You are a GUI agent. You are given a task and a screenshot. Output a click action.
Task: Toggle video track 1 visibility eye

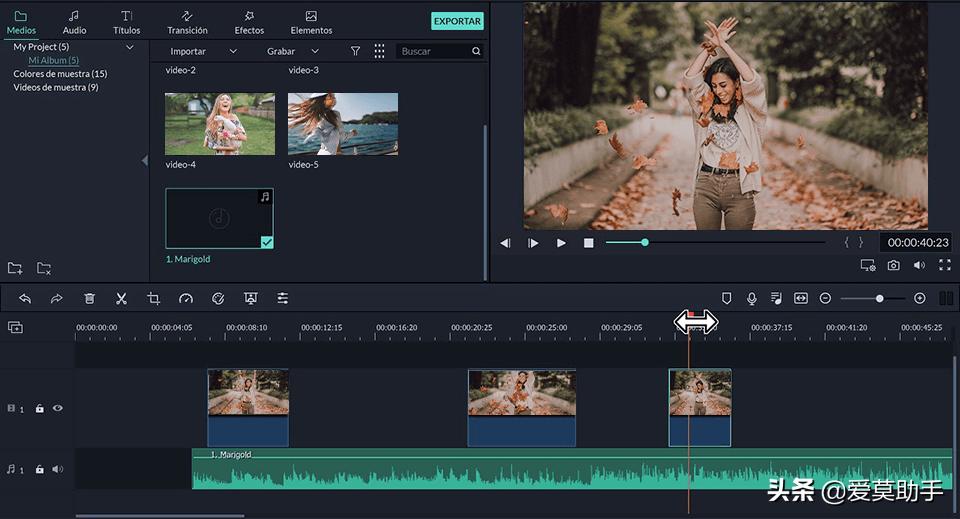(58, 408)
